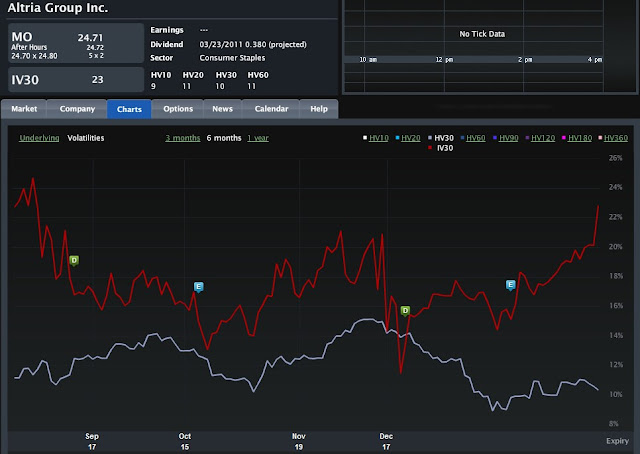The height and width of the screenshot is (454, 640).
Task: Click the first green dividend marker near September
Action: (x=73, y=260)
